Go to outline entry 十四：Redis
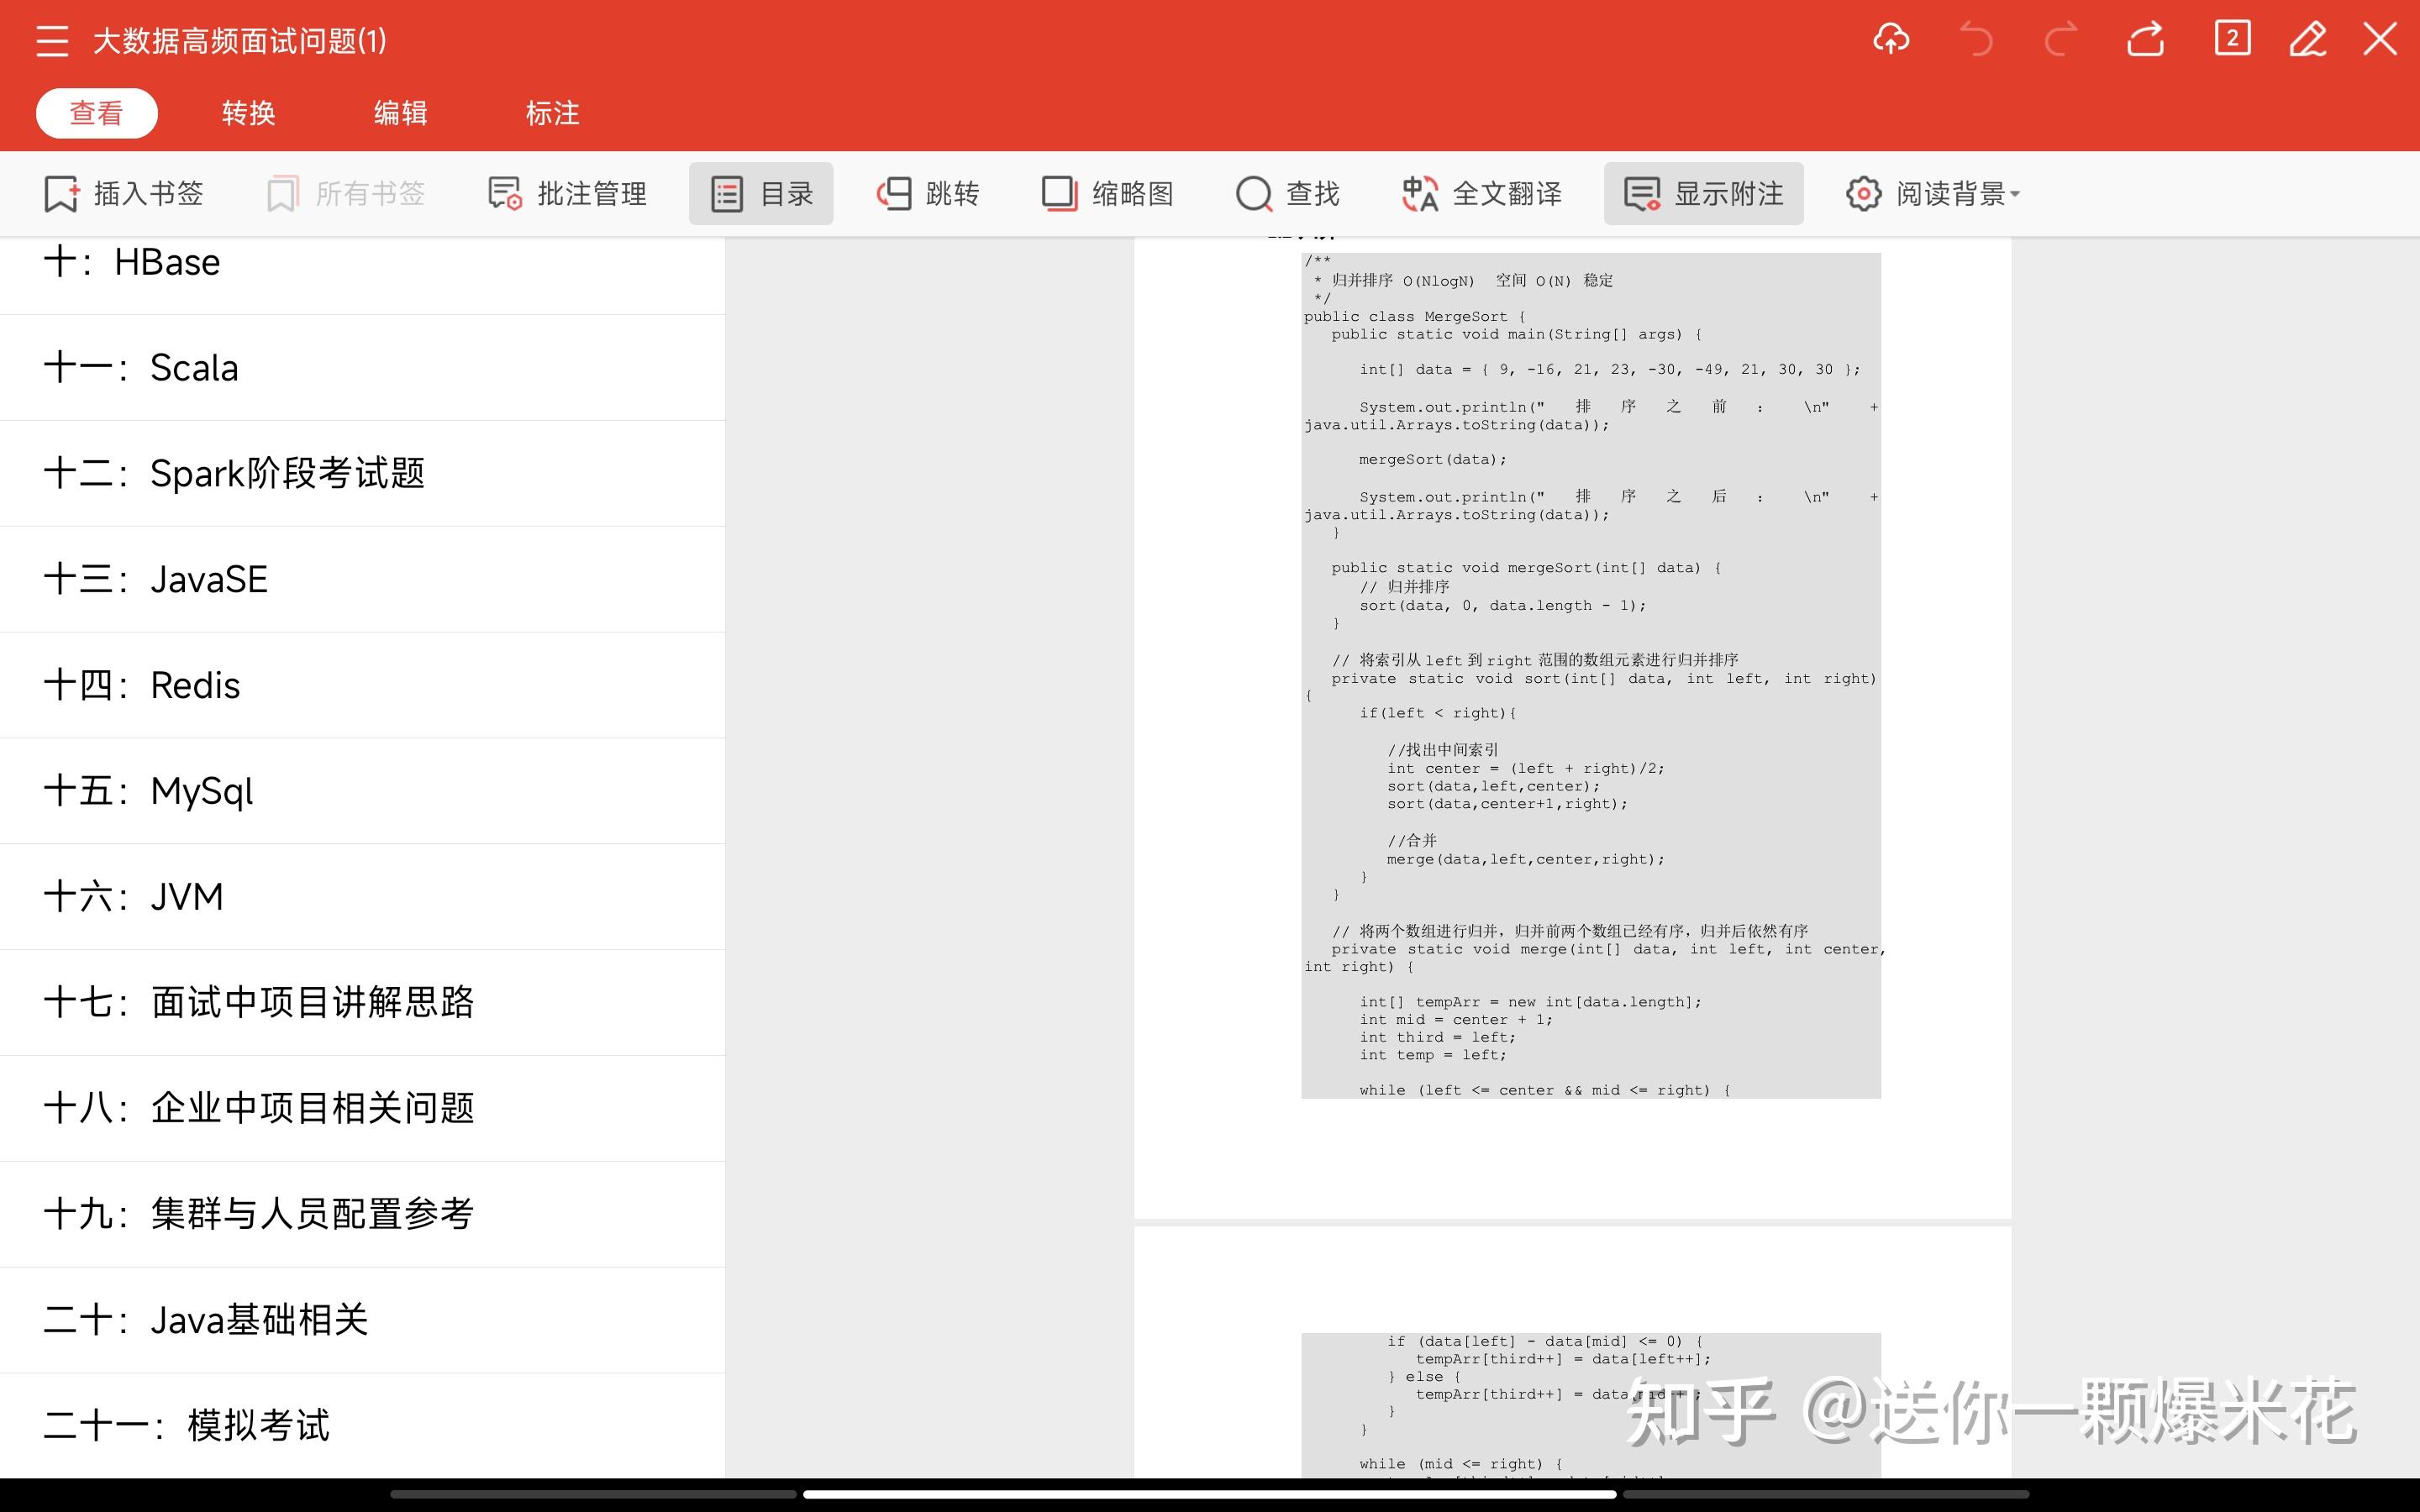 [x=362, y=686]
